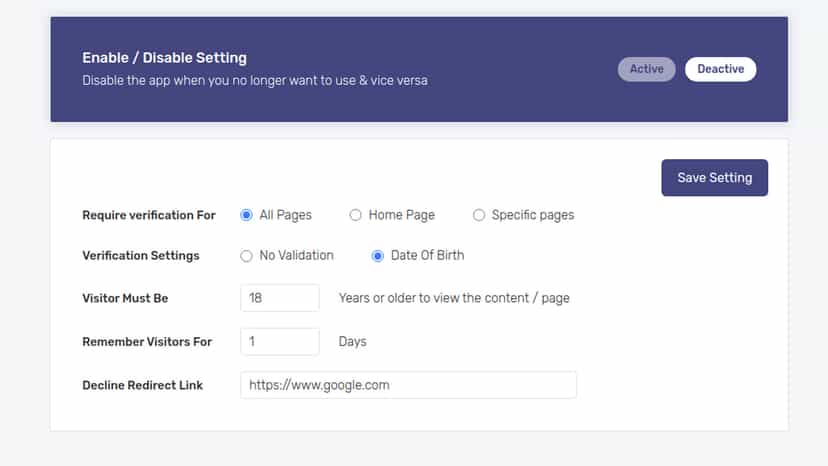Click the Remember Visitors For label
This screenshot has width=828, height=466.
tap(147, 342)
